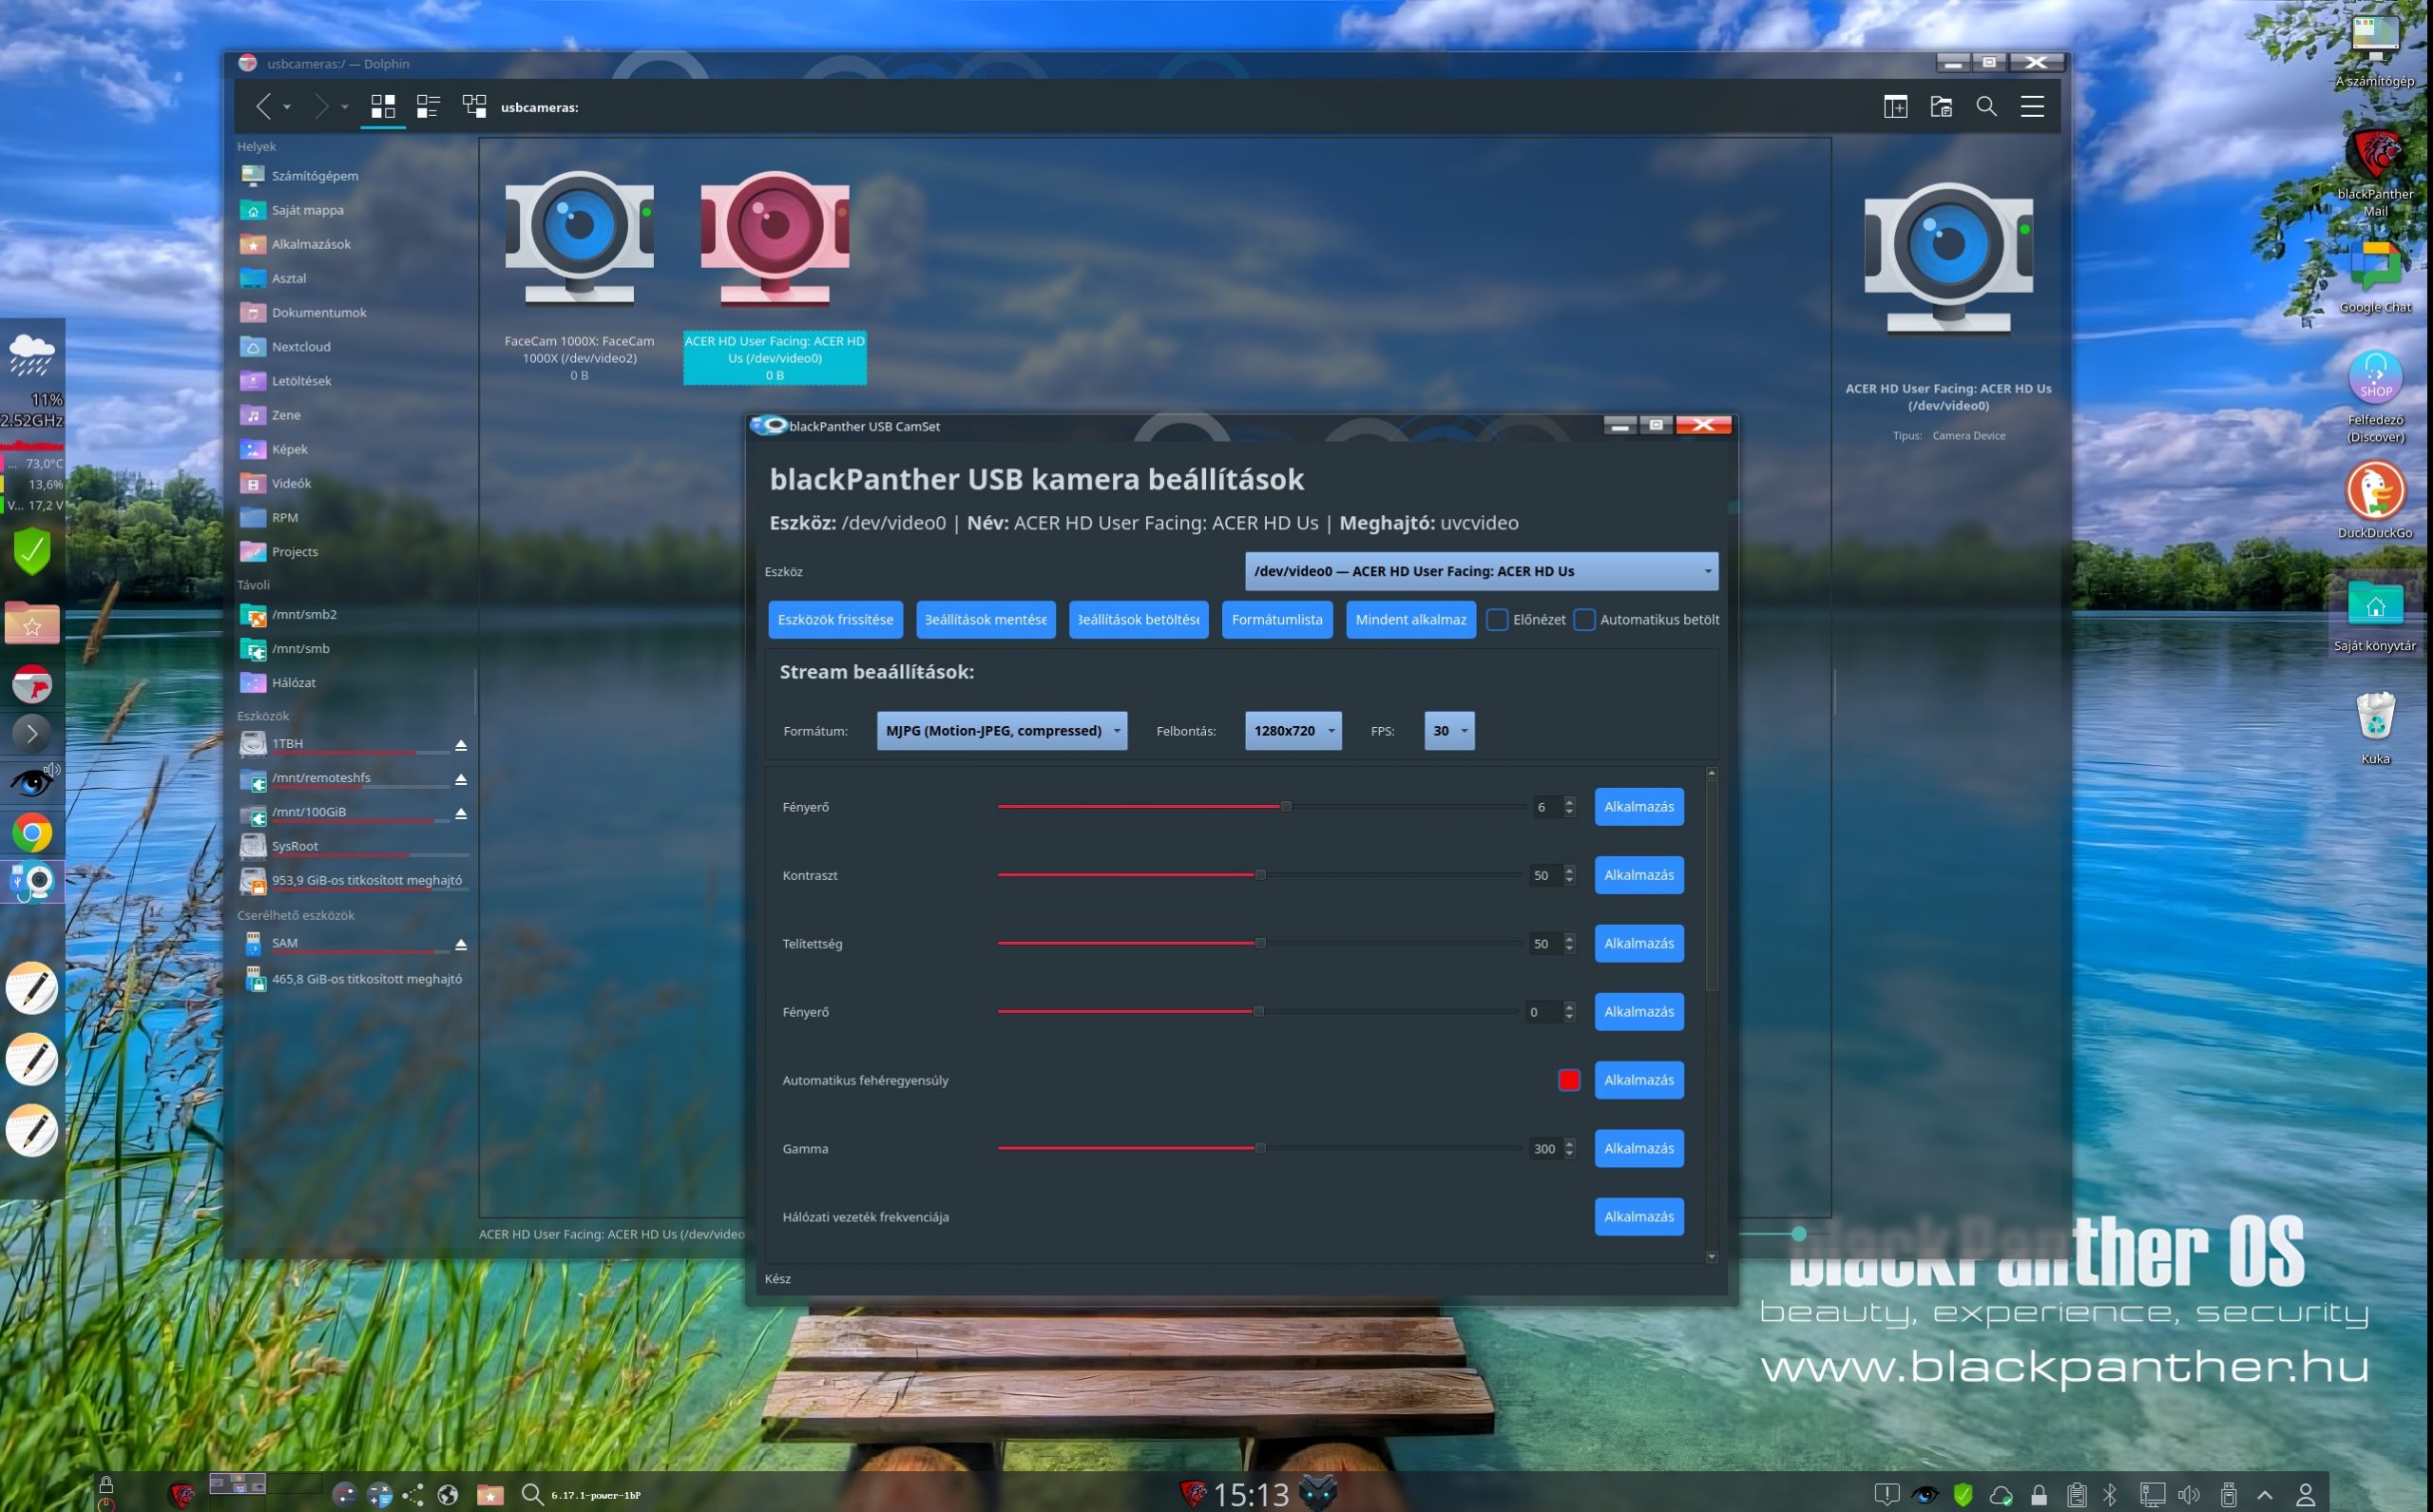Select Letöltések in the Places sidebar
Screen dimensions: 2433x1512
(301, 381)
